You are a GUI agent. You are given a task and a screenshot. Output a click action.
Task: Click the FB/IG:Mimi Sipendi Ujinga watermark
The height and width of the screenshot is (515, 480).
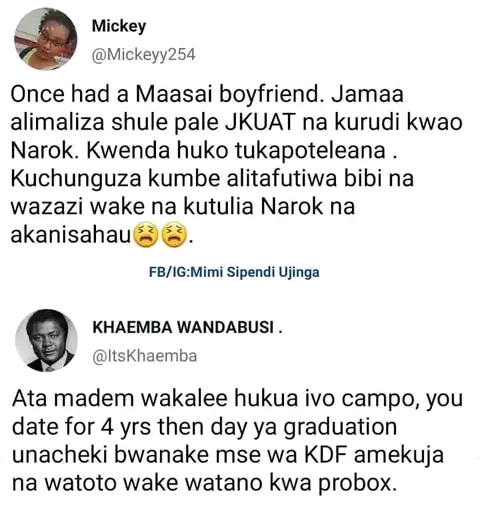pos(234,272)
